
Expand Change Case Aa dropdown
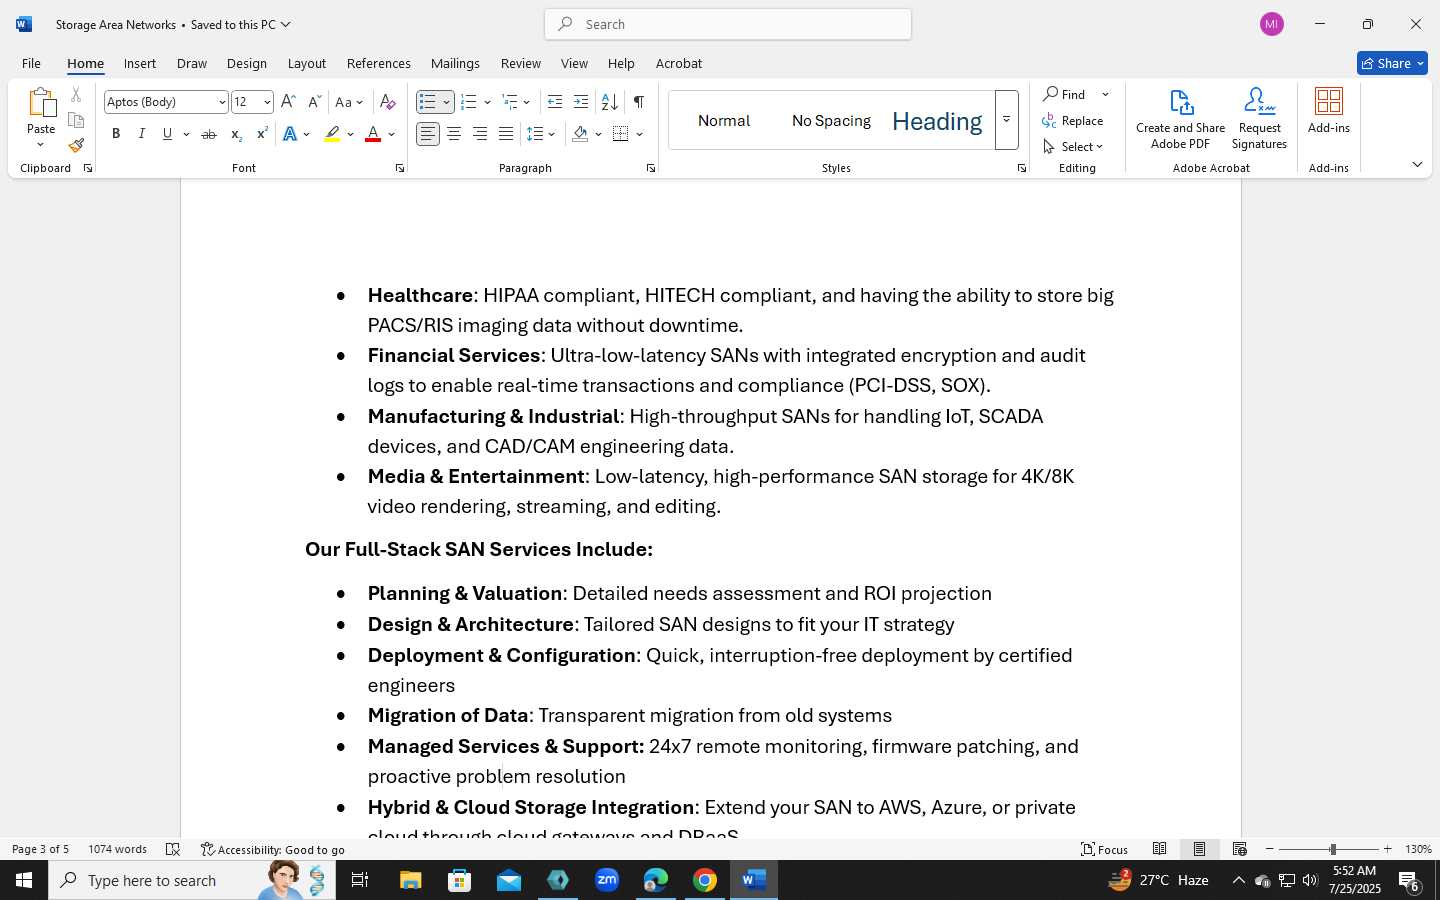[360, 102]
